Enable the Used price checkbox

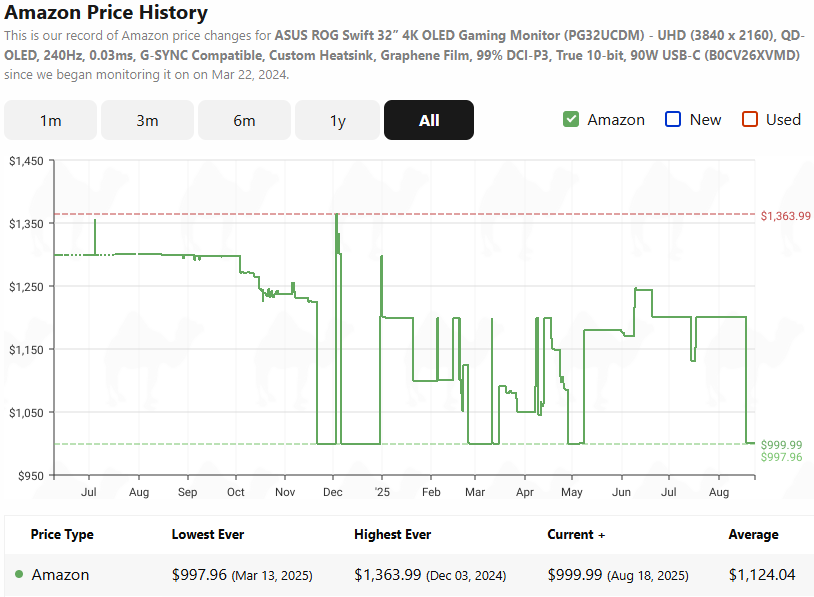click(750, 119)
